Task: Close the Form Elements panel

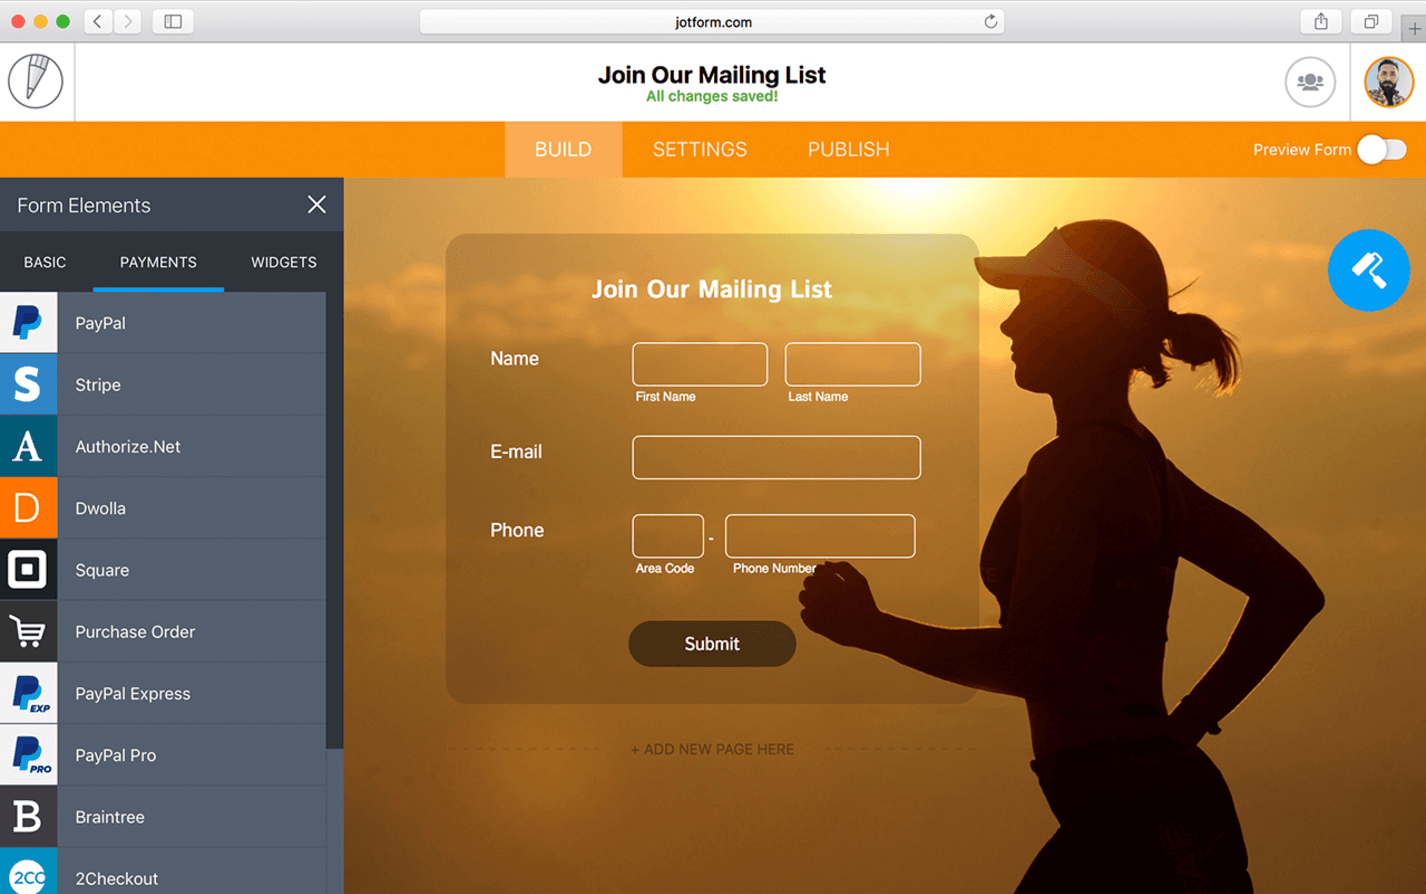Action: coord(317,205)
